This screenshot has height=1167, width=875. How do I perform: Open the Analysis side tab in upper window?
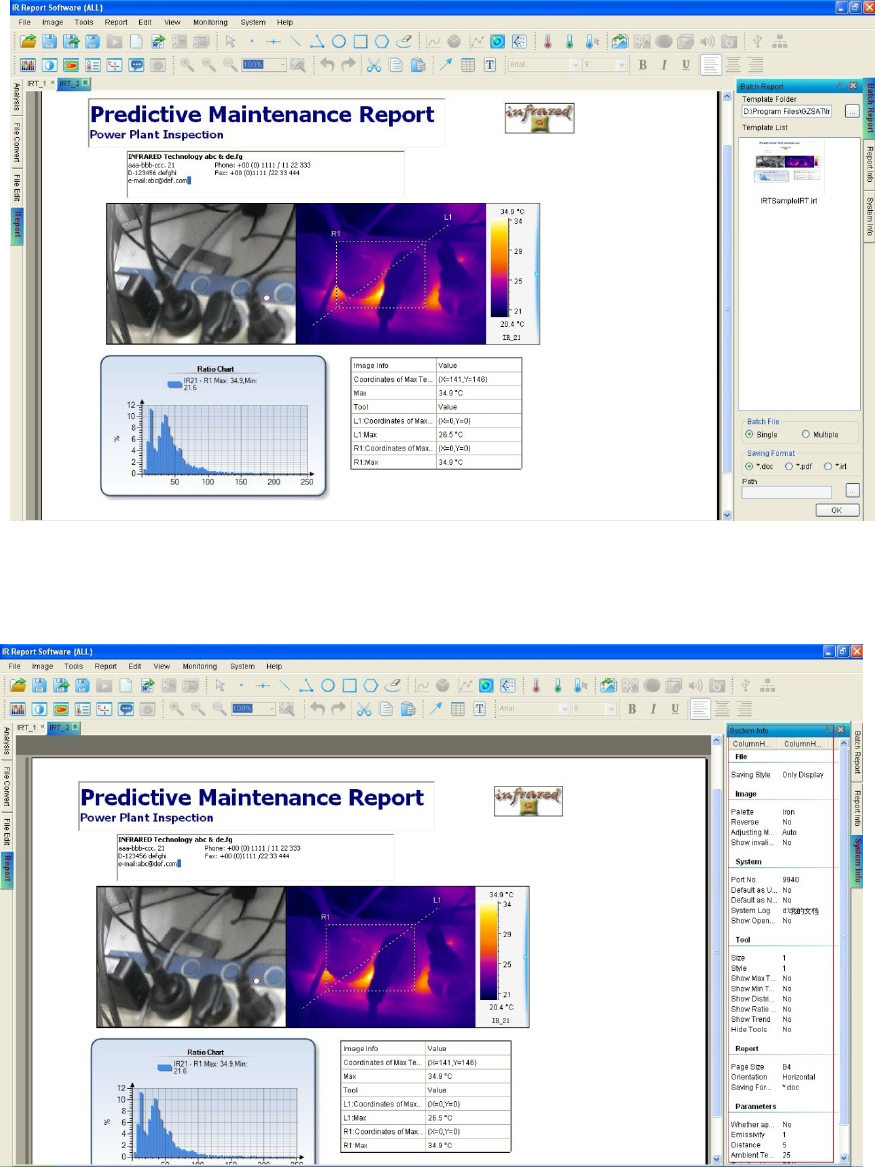click(x=17, y=97)
